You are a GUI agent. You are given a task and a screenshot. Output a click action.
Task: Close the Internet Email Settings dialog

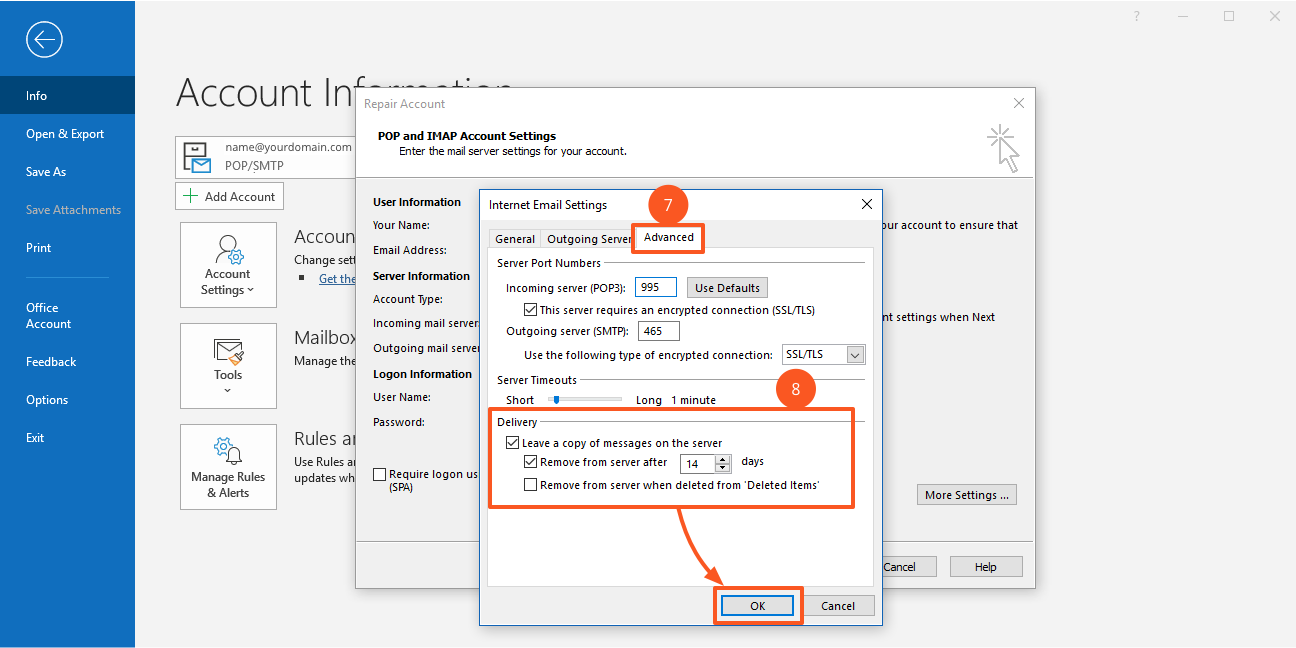(867, 204)
